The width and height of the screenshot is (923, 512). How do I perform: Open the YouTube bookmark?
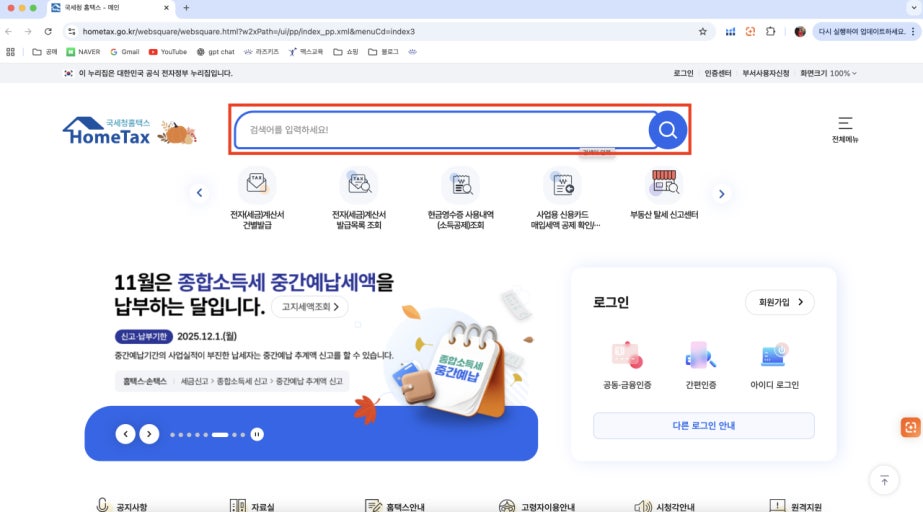pyautogui.click(x=168, y=52)
